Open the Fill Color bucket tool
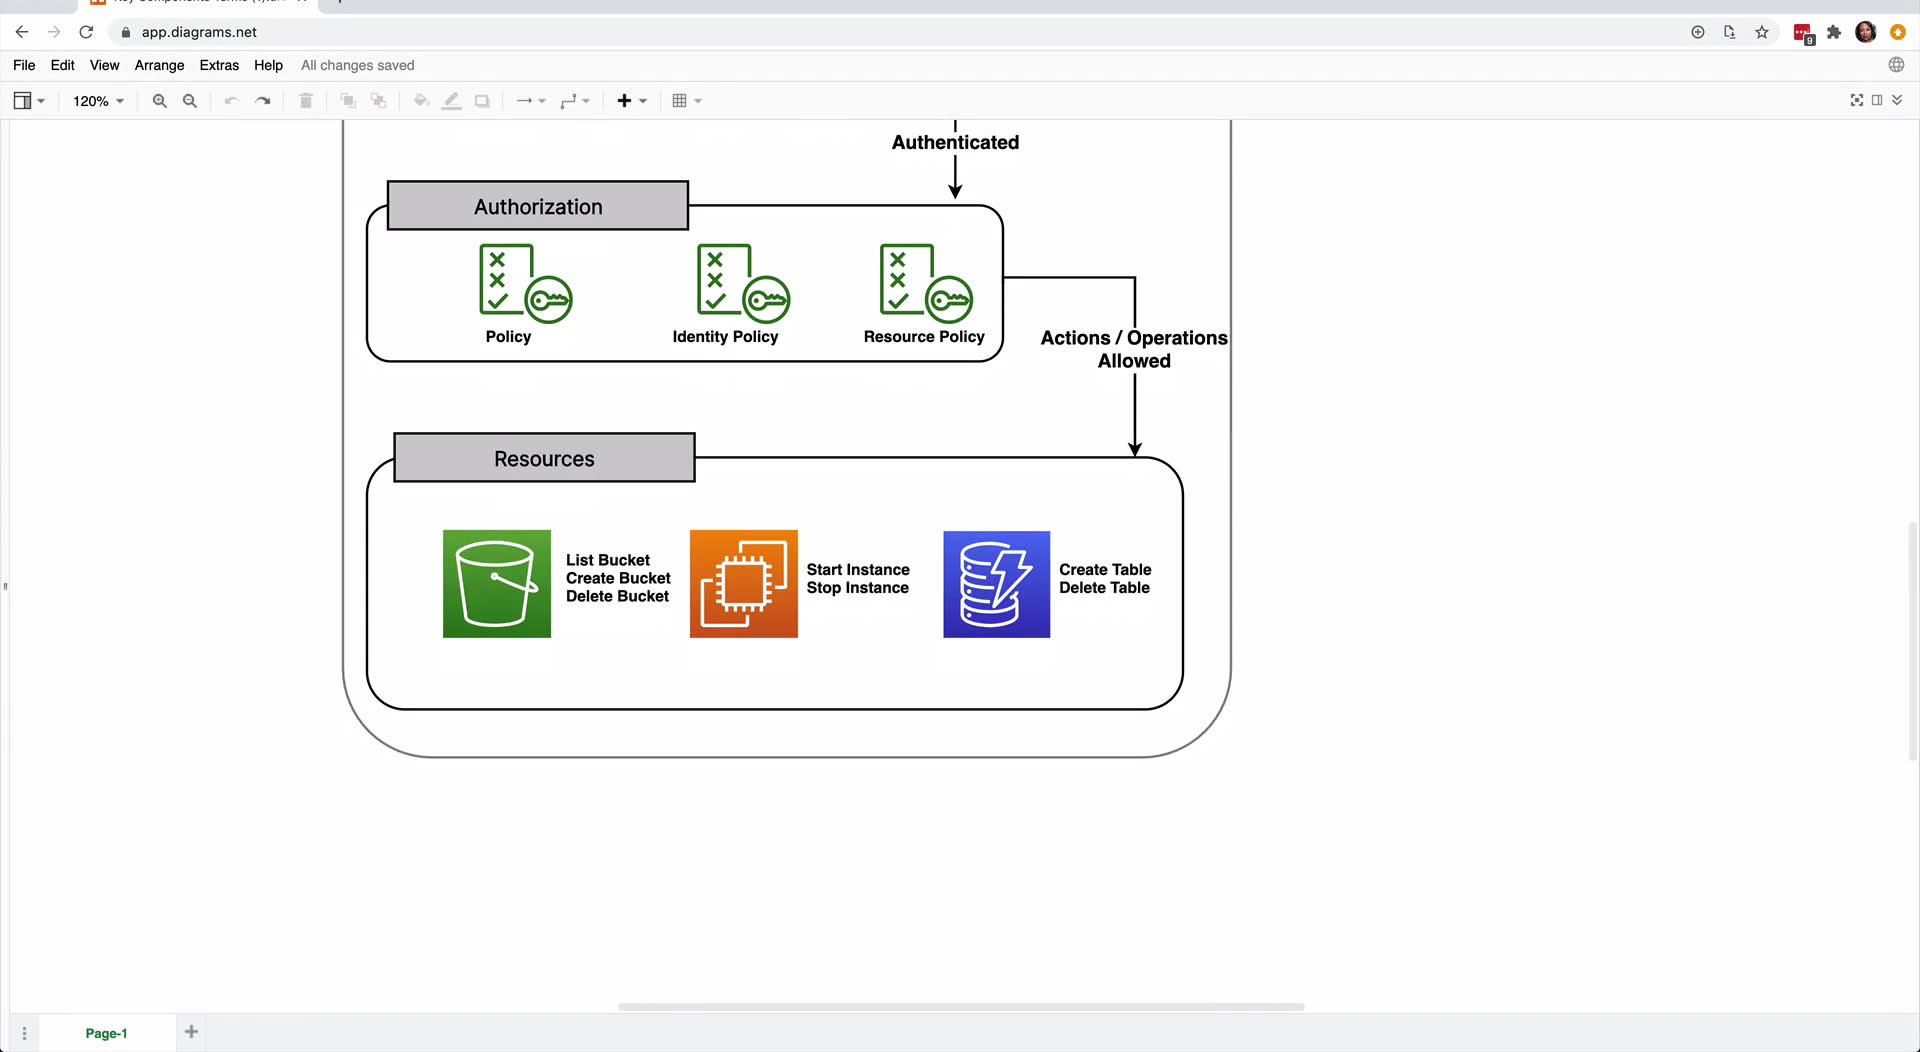Viewport: 1920px width, 1052px height. [421, 101]
